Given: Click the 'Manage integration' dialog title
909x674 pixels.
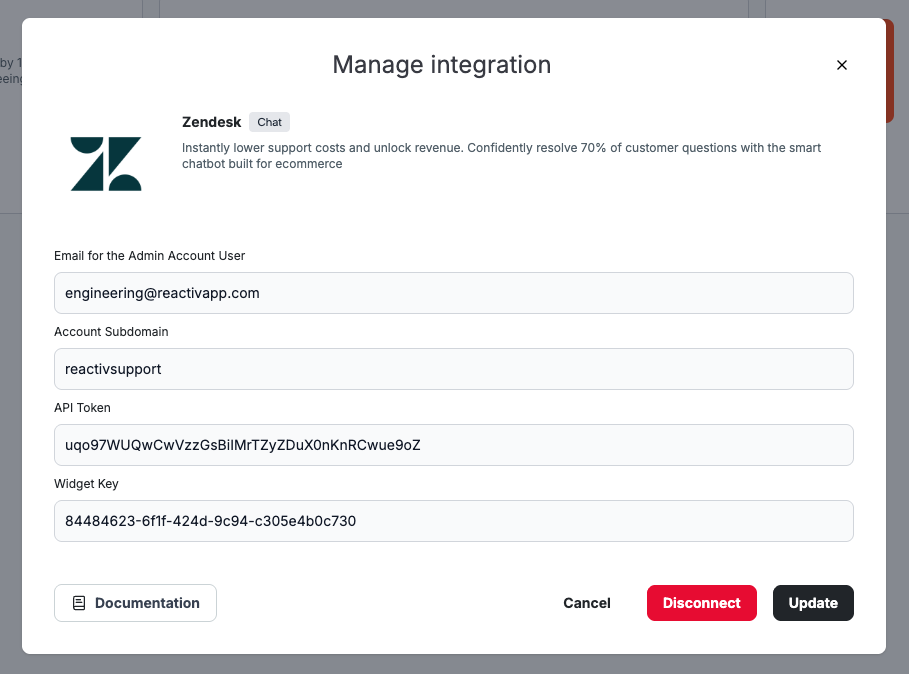Looking at the screenshot, I should tap(441, 65).
